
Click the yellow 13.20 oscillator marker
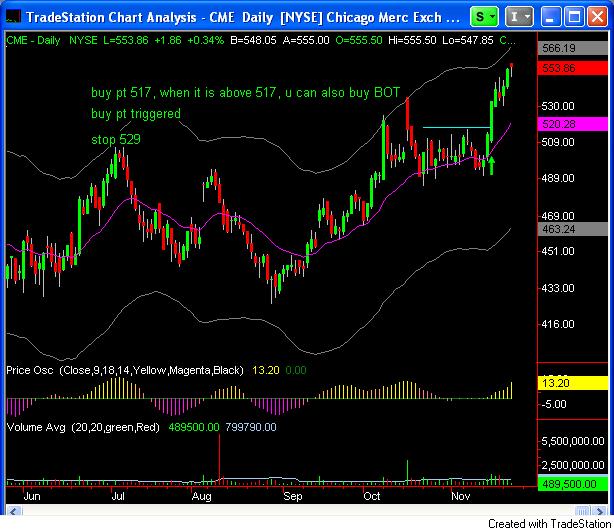(572, 383)
